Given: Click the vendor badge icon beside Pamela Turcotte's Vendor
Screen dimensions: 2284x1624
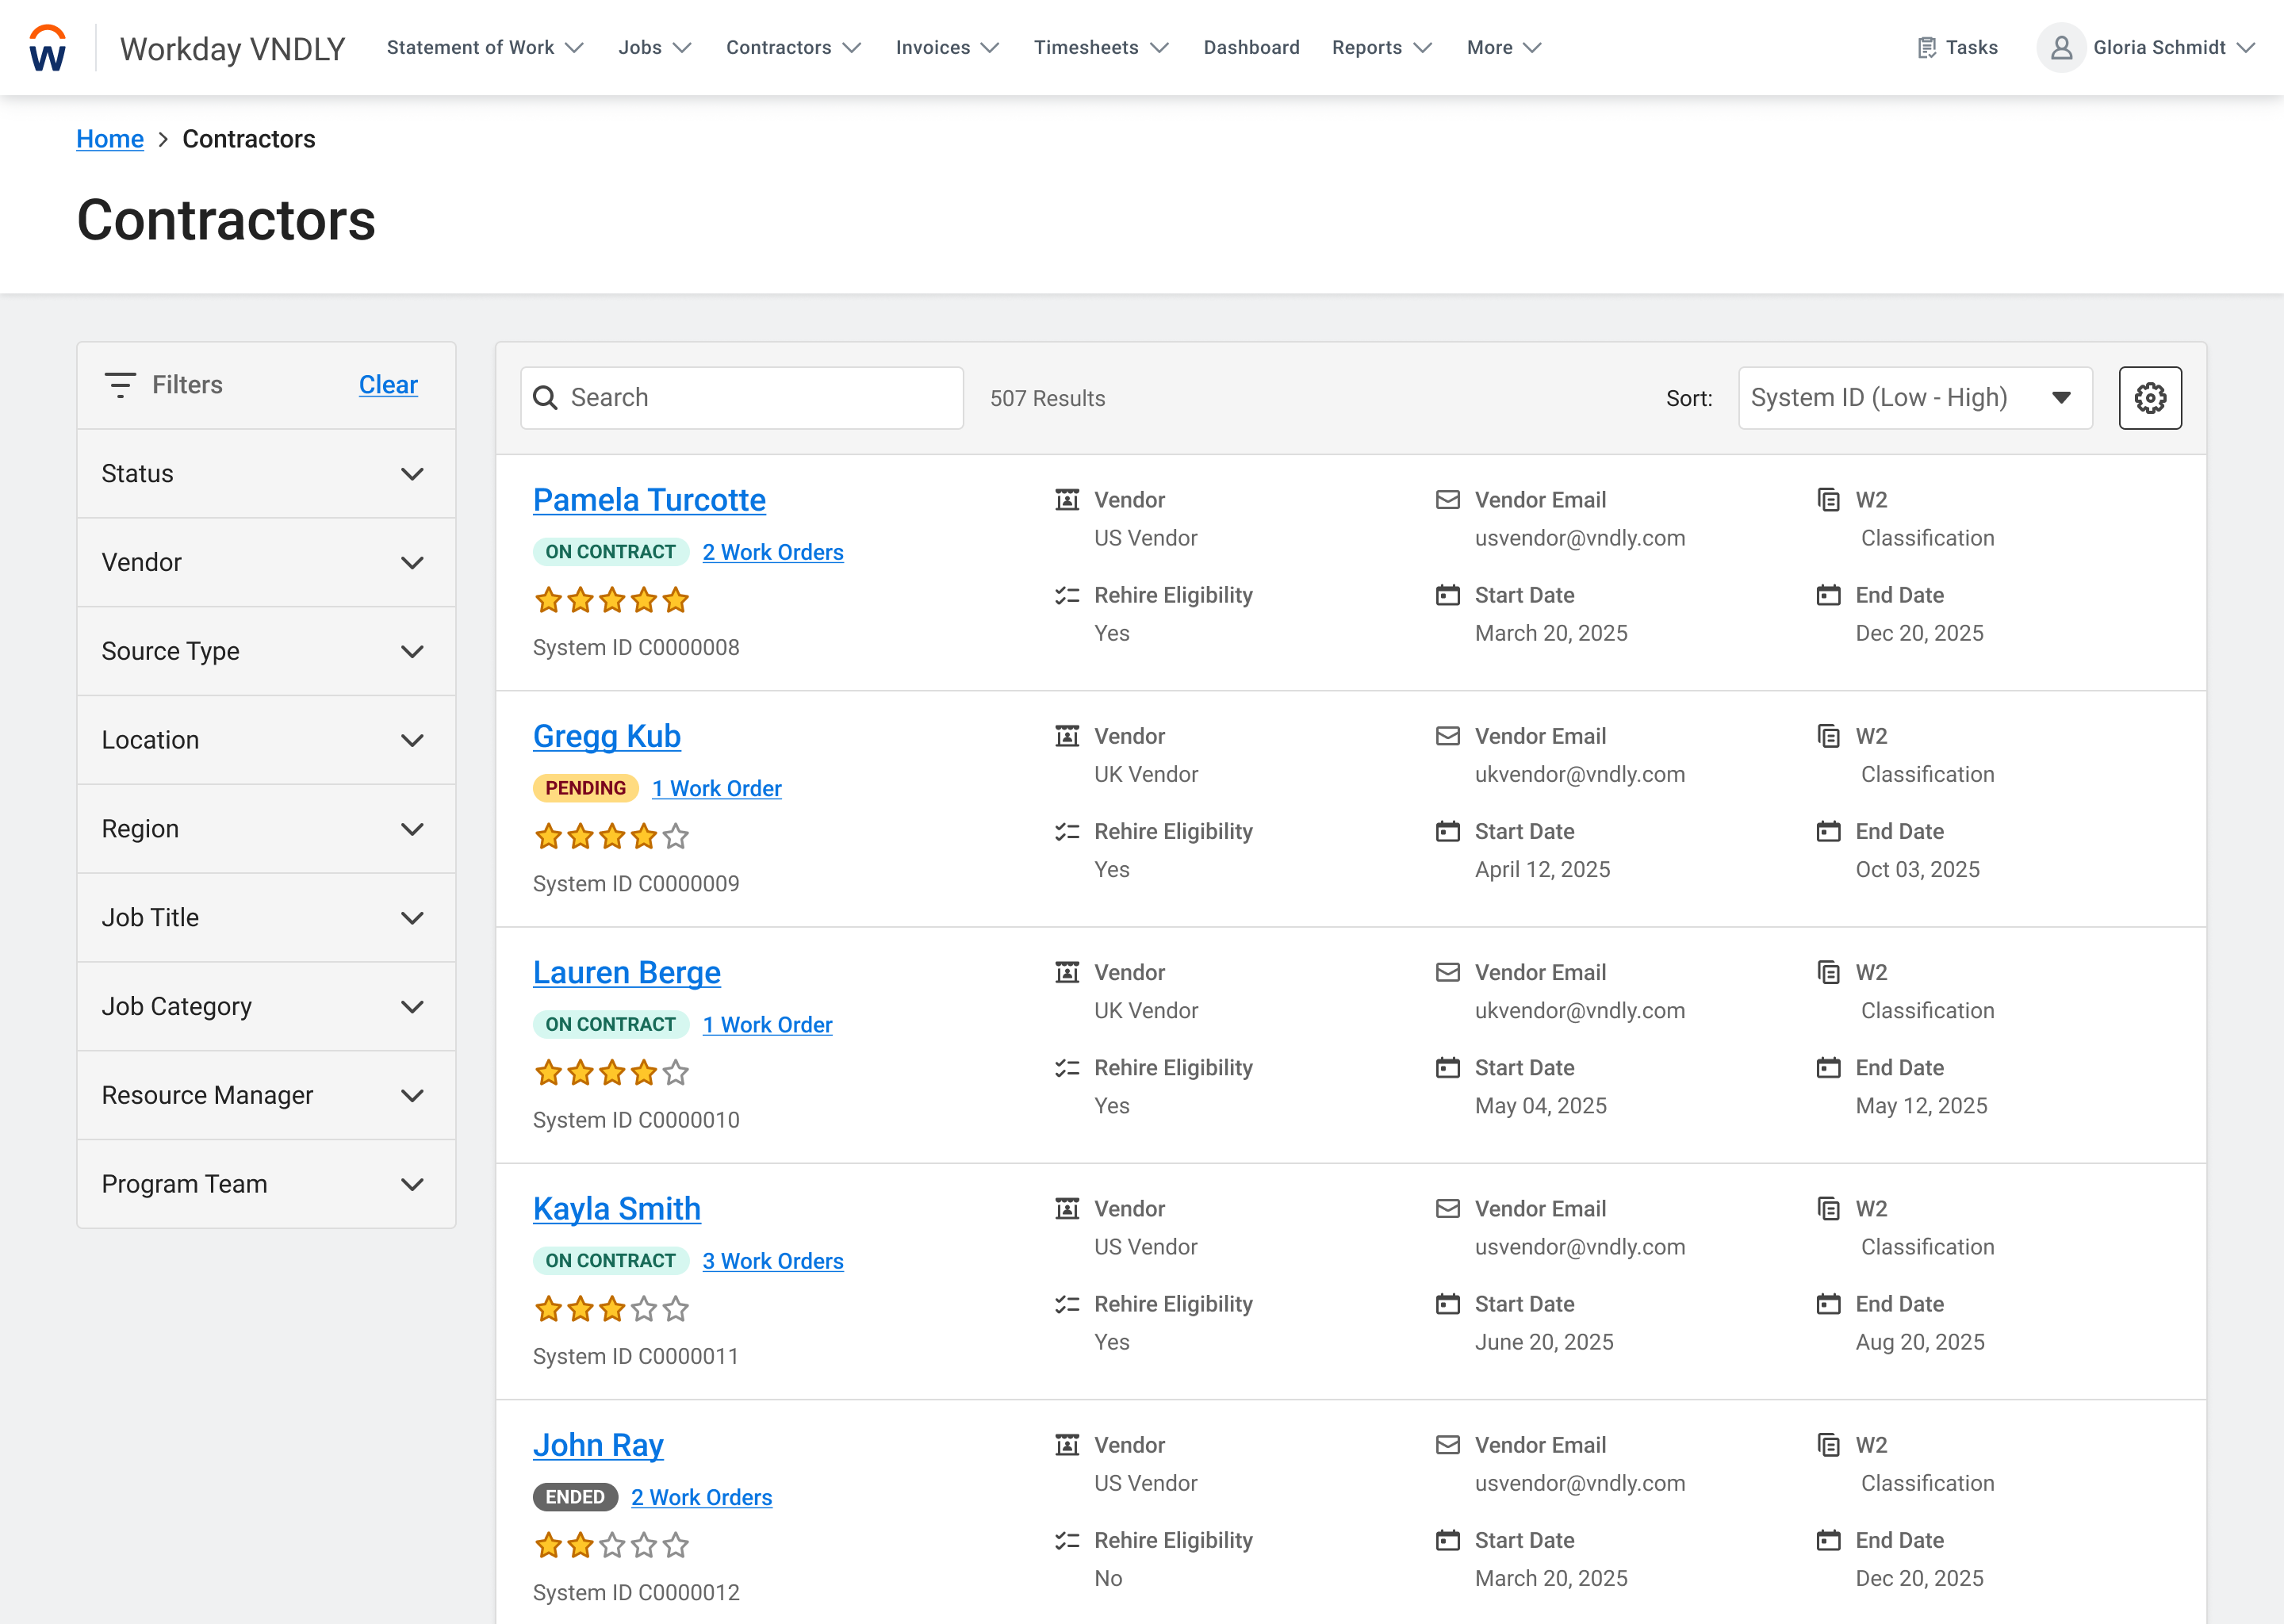Looking at the screenshot, I should (x=1067, y=499).
